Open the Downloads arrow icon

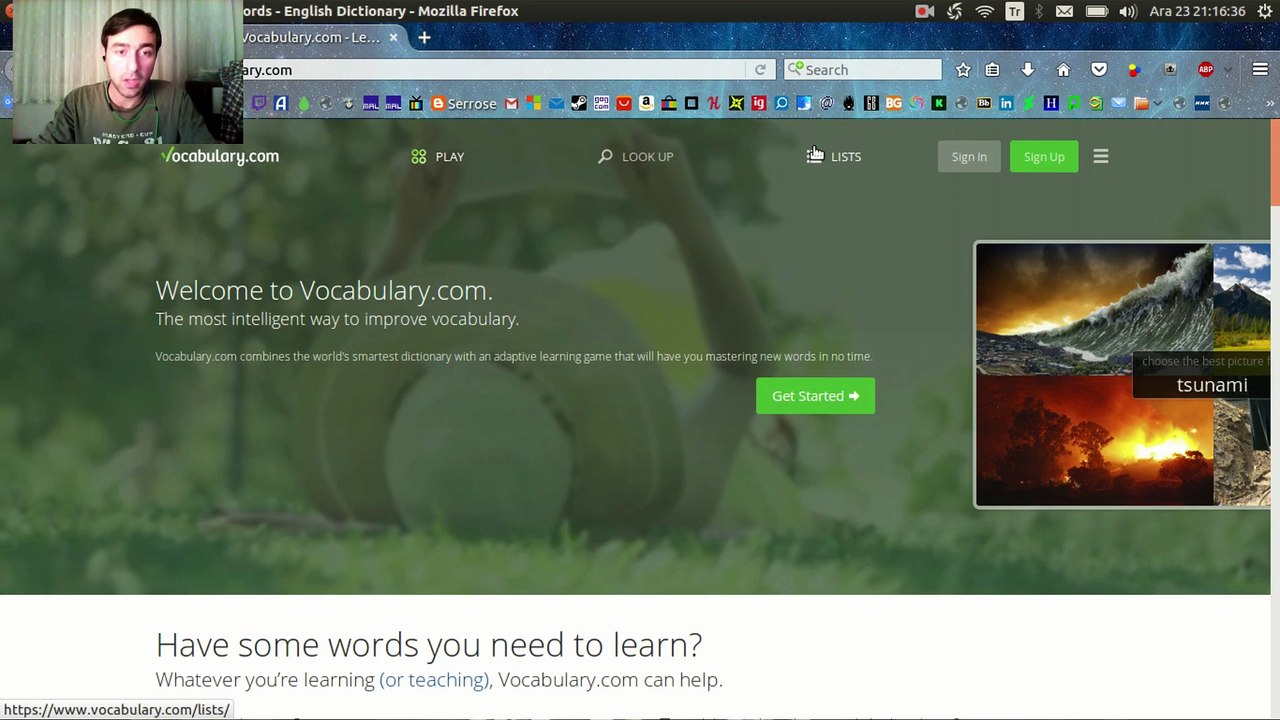click(x=1027, y=70)
